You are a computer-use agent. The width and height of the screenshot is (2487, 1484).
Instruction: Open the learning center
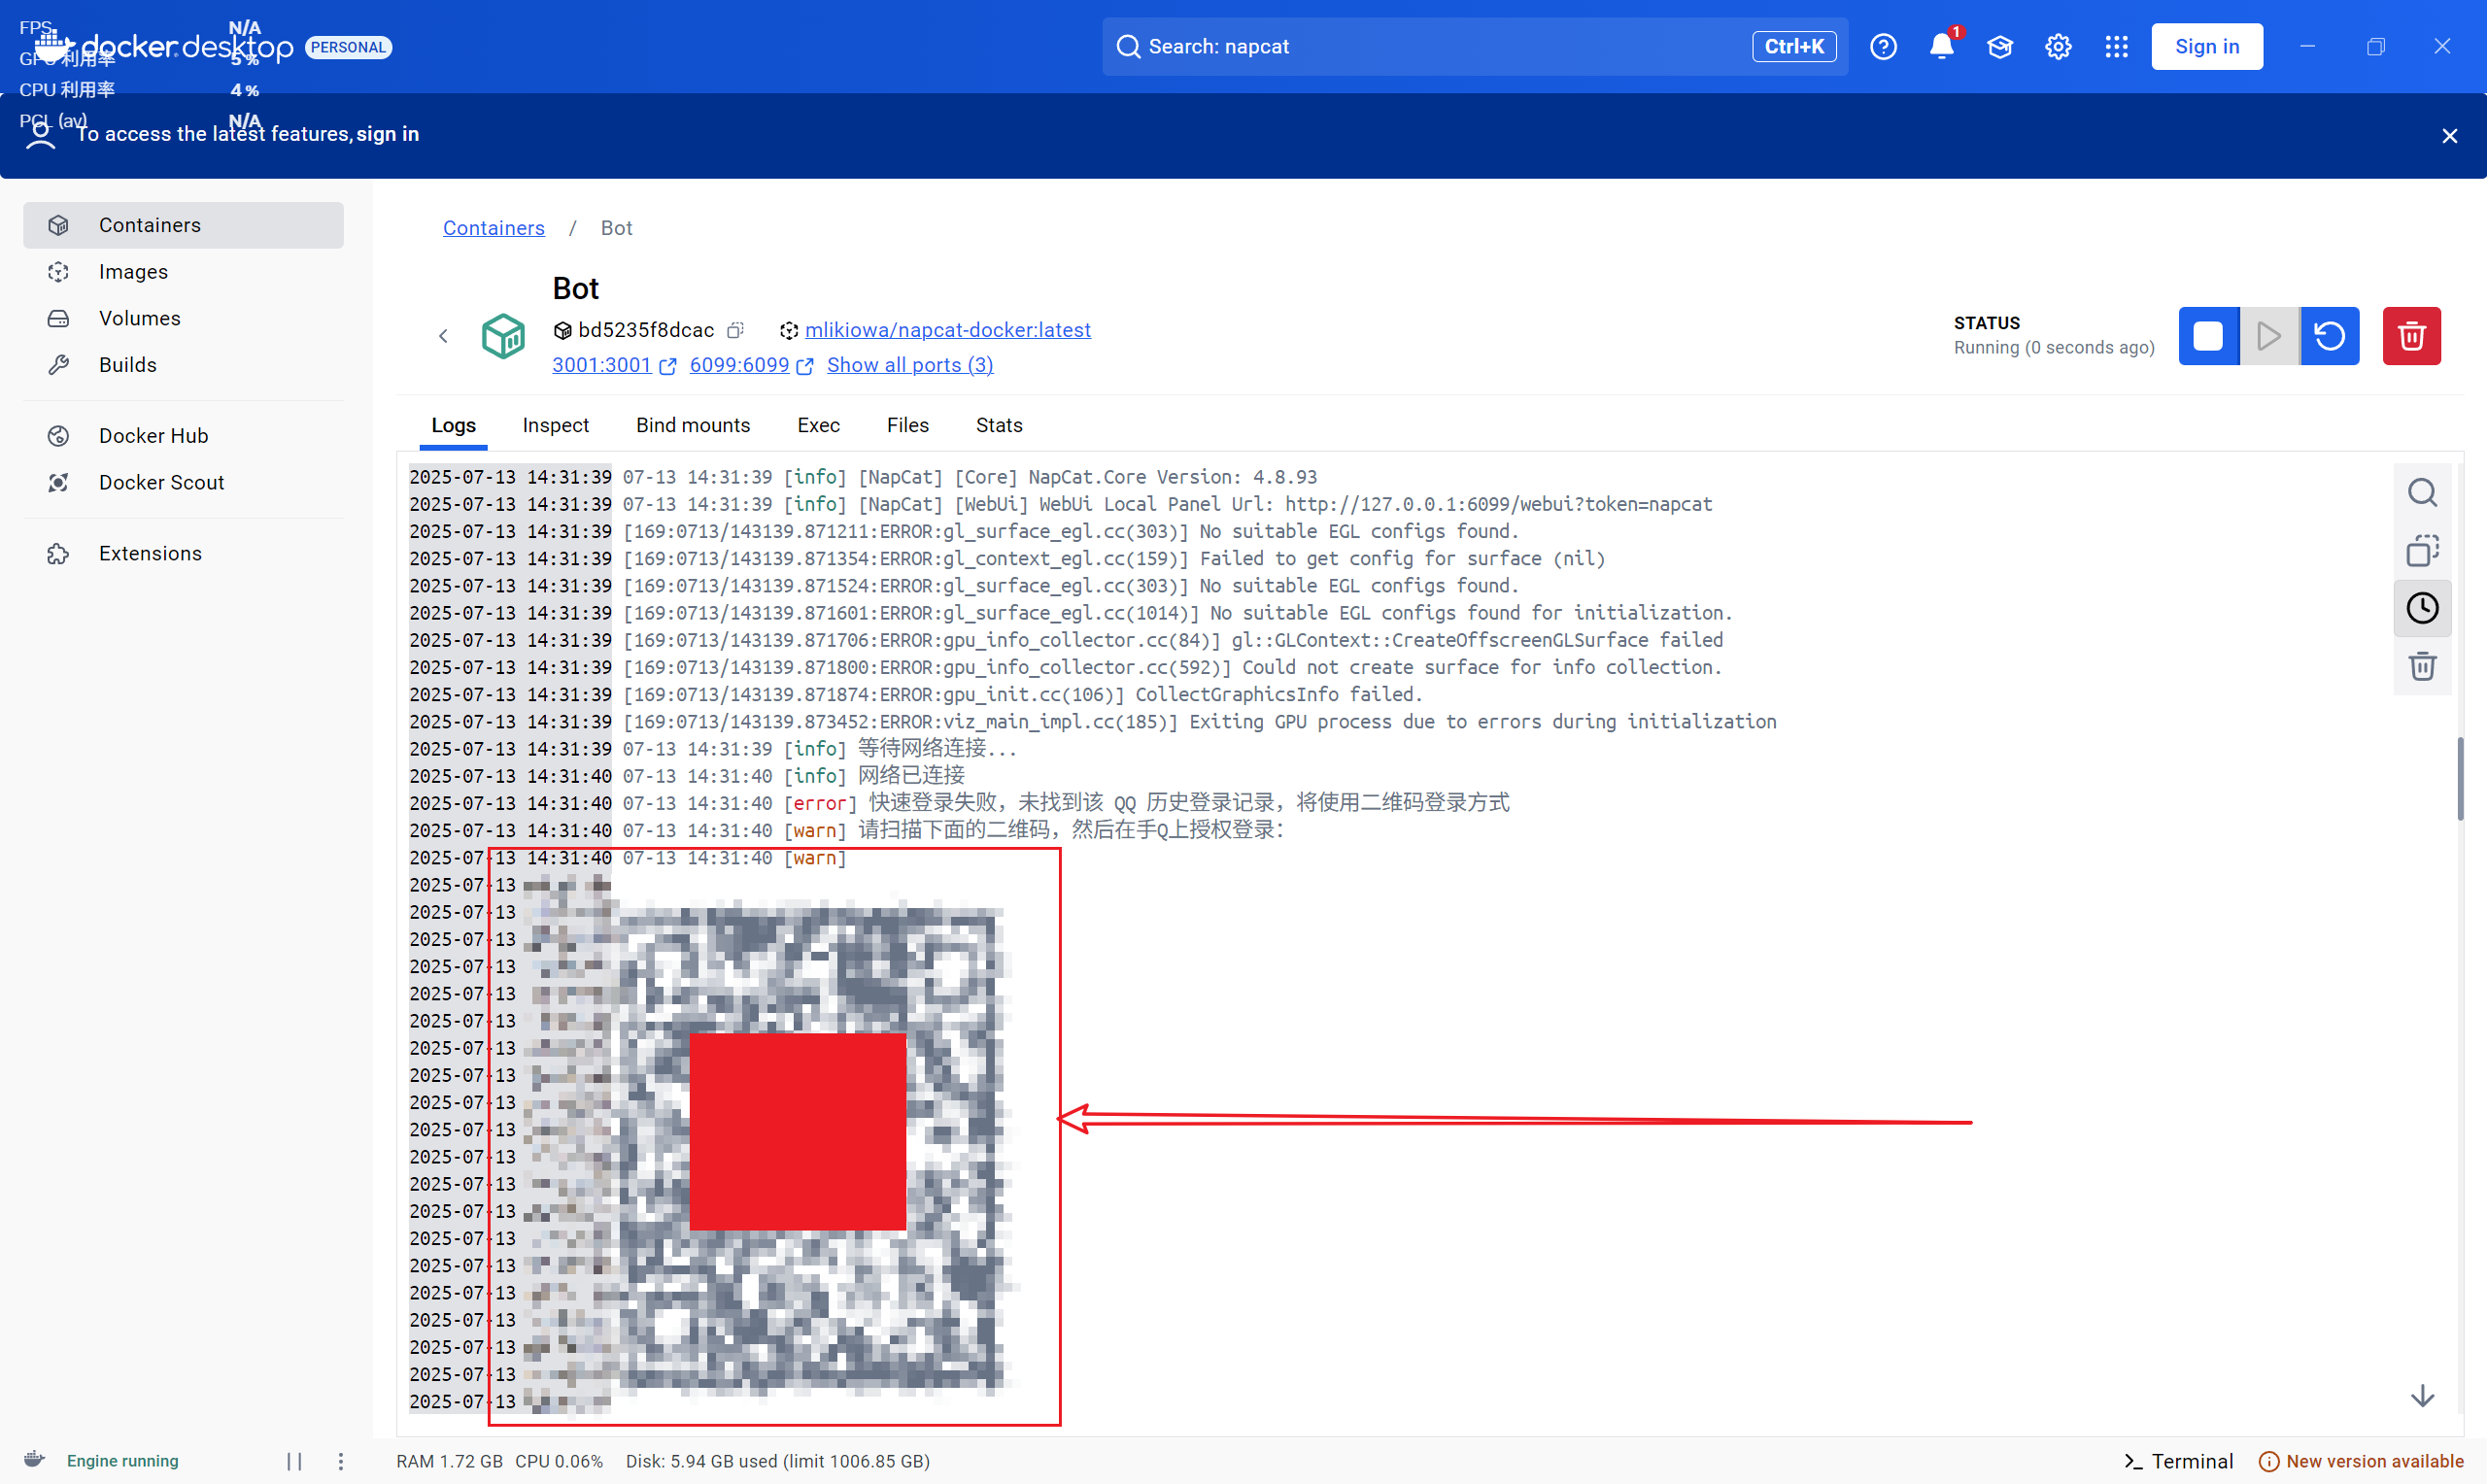(1999, 46)
